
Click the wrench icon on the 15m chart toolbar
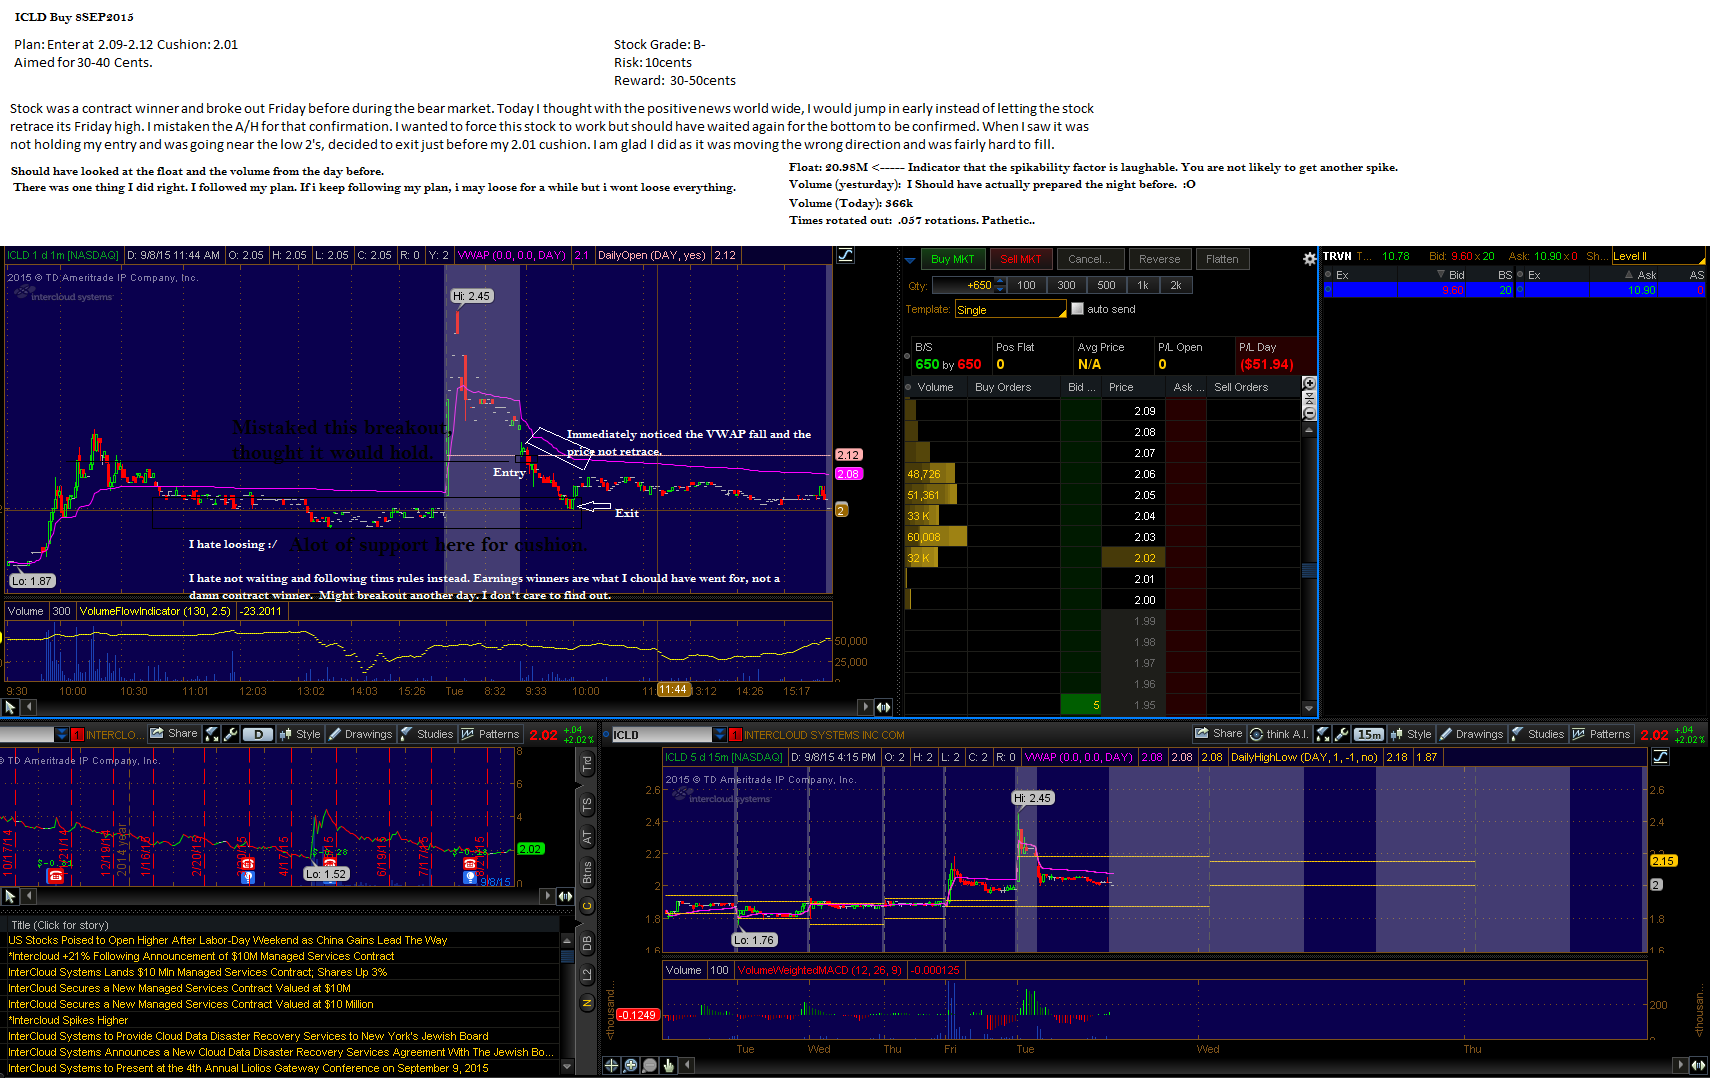click(1342, 734)
